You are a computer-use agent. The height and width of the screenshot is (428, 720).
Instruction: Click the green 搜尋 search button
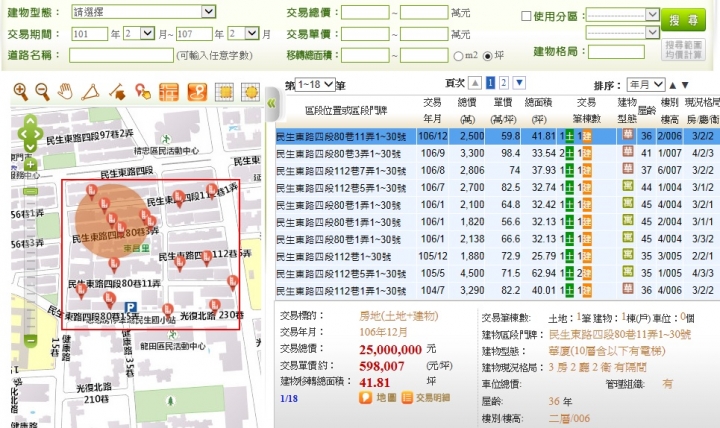point(689,20)
